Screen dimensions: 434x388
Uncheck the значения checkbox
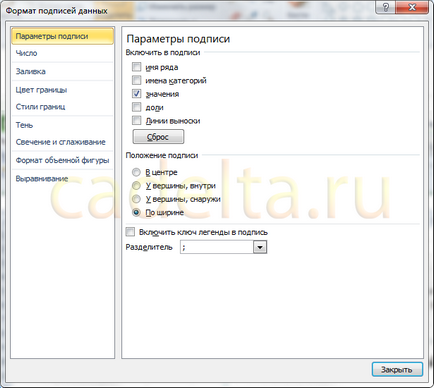coord(137,94)
